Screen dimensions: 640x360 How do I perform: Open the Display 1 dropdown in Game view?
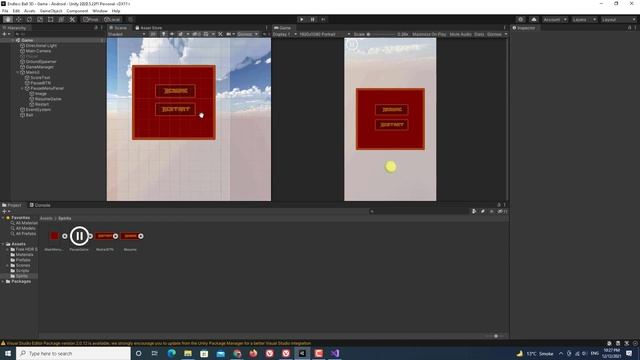(x=285, y=34)
